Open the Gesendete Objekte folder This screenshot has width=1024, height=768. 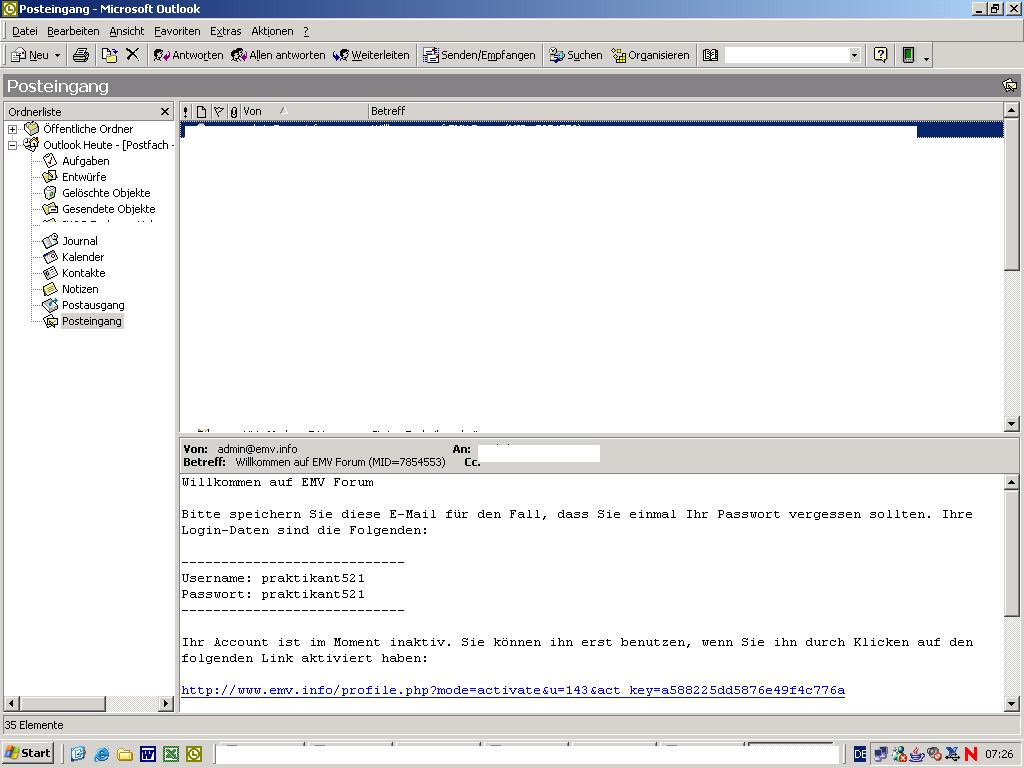[x=108, y=209]
